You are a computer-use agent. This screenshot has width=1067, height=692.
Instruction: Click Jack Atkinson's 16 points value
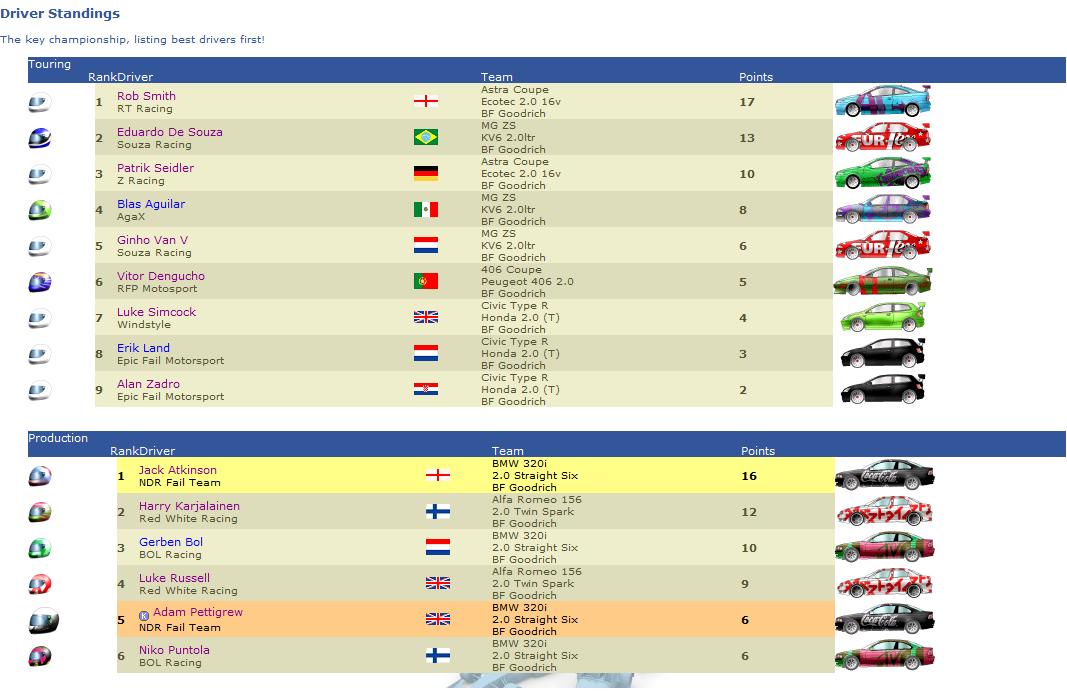[x=749, y=476]
